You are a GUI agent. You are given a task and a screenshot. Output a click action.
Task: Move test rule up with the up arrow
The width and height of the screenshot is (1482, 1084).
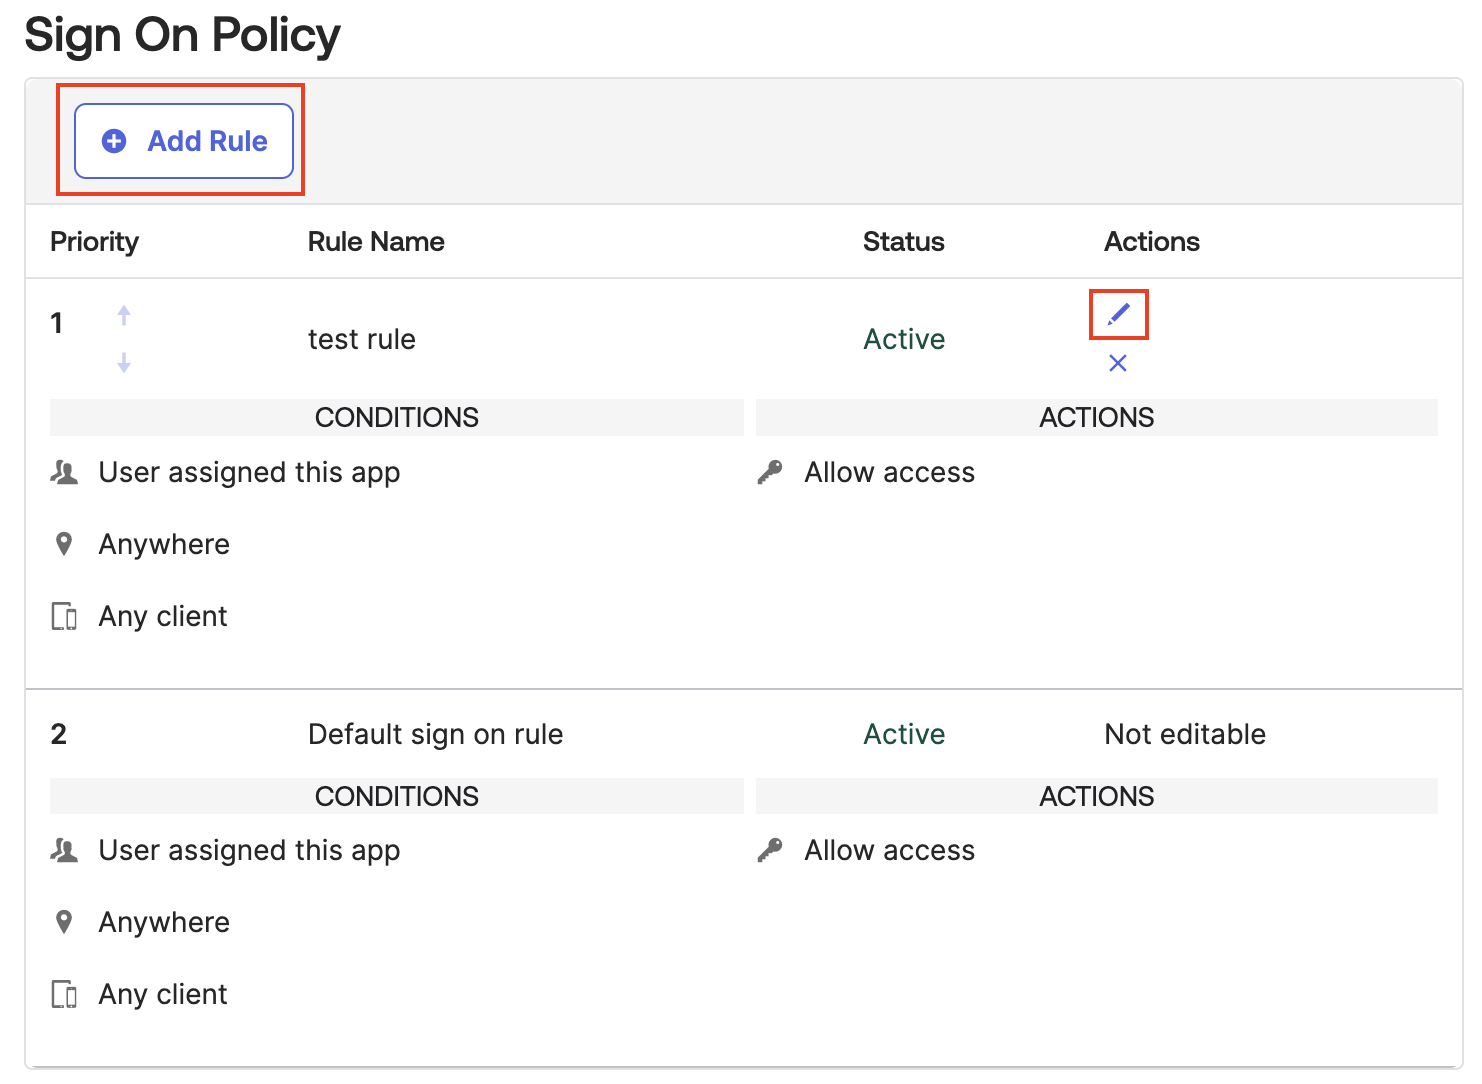click(x=124, y=315)
